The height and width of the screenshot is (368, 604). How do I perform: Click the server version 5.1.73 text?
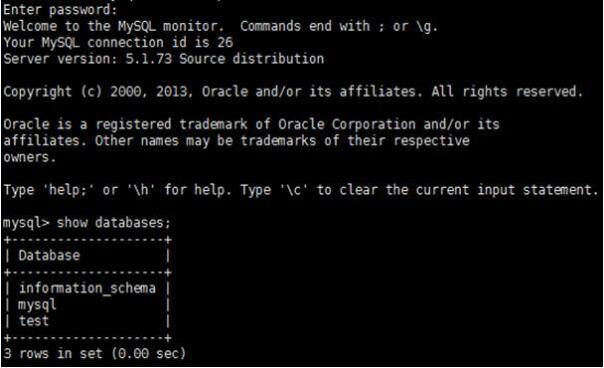click(x=148, y=59)
